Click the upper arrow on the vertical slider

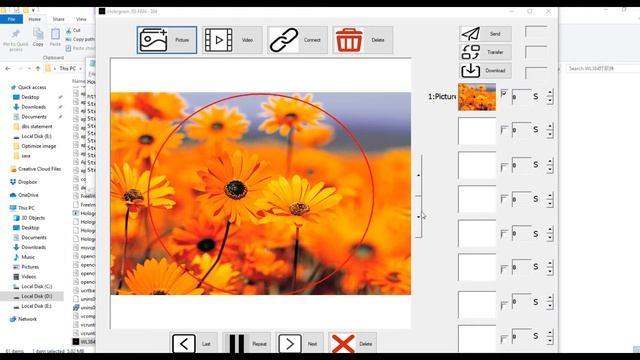click(x=418, y=176)
